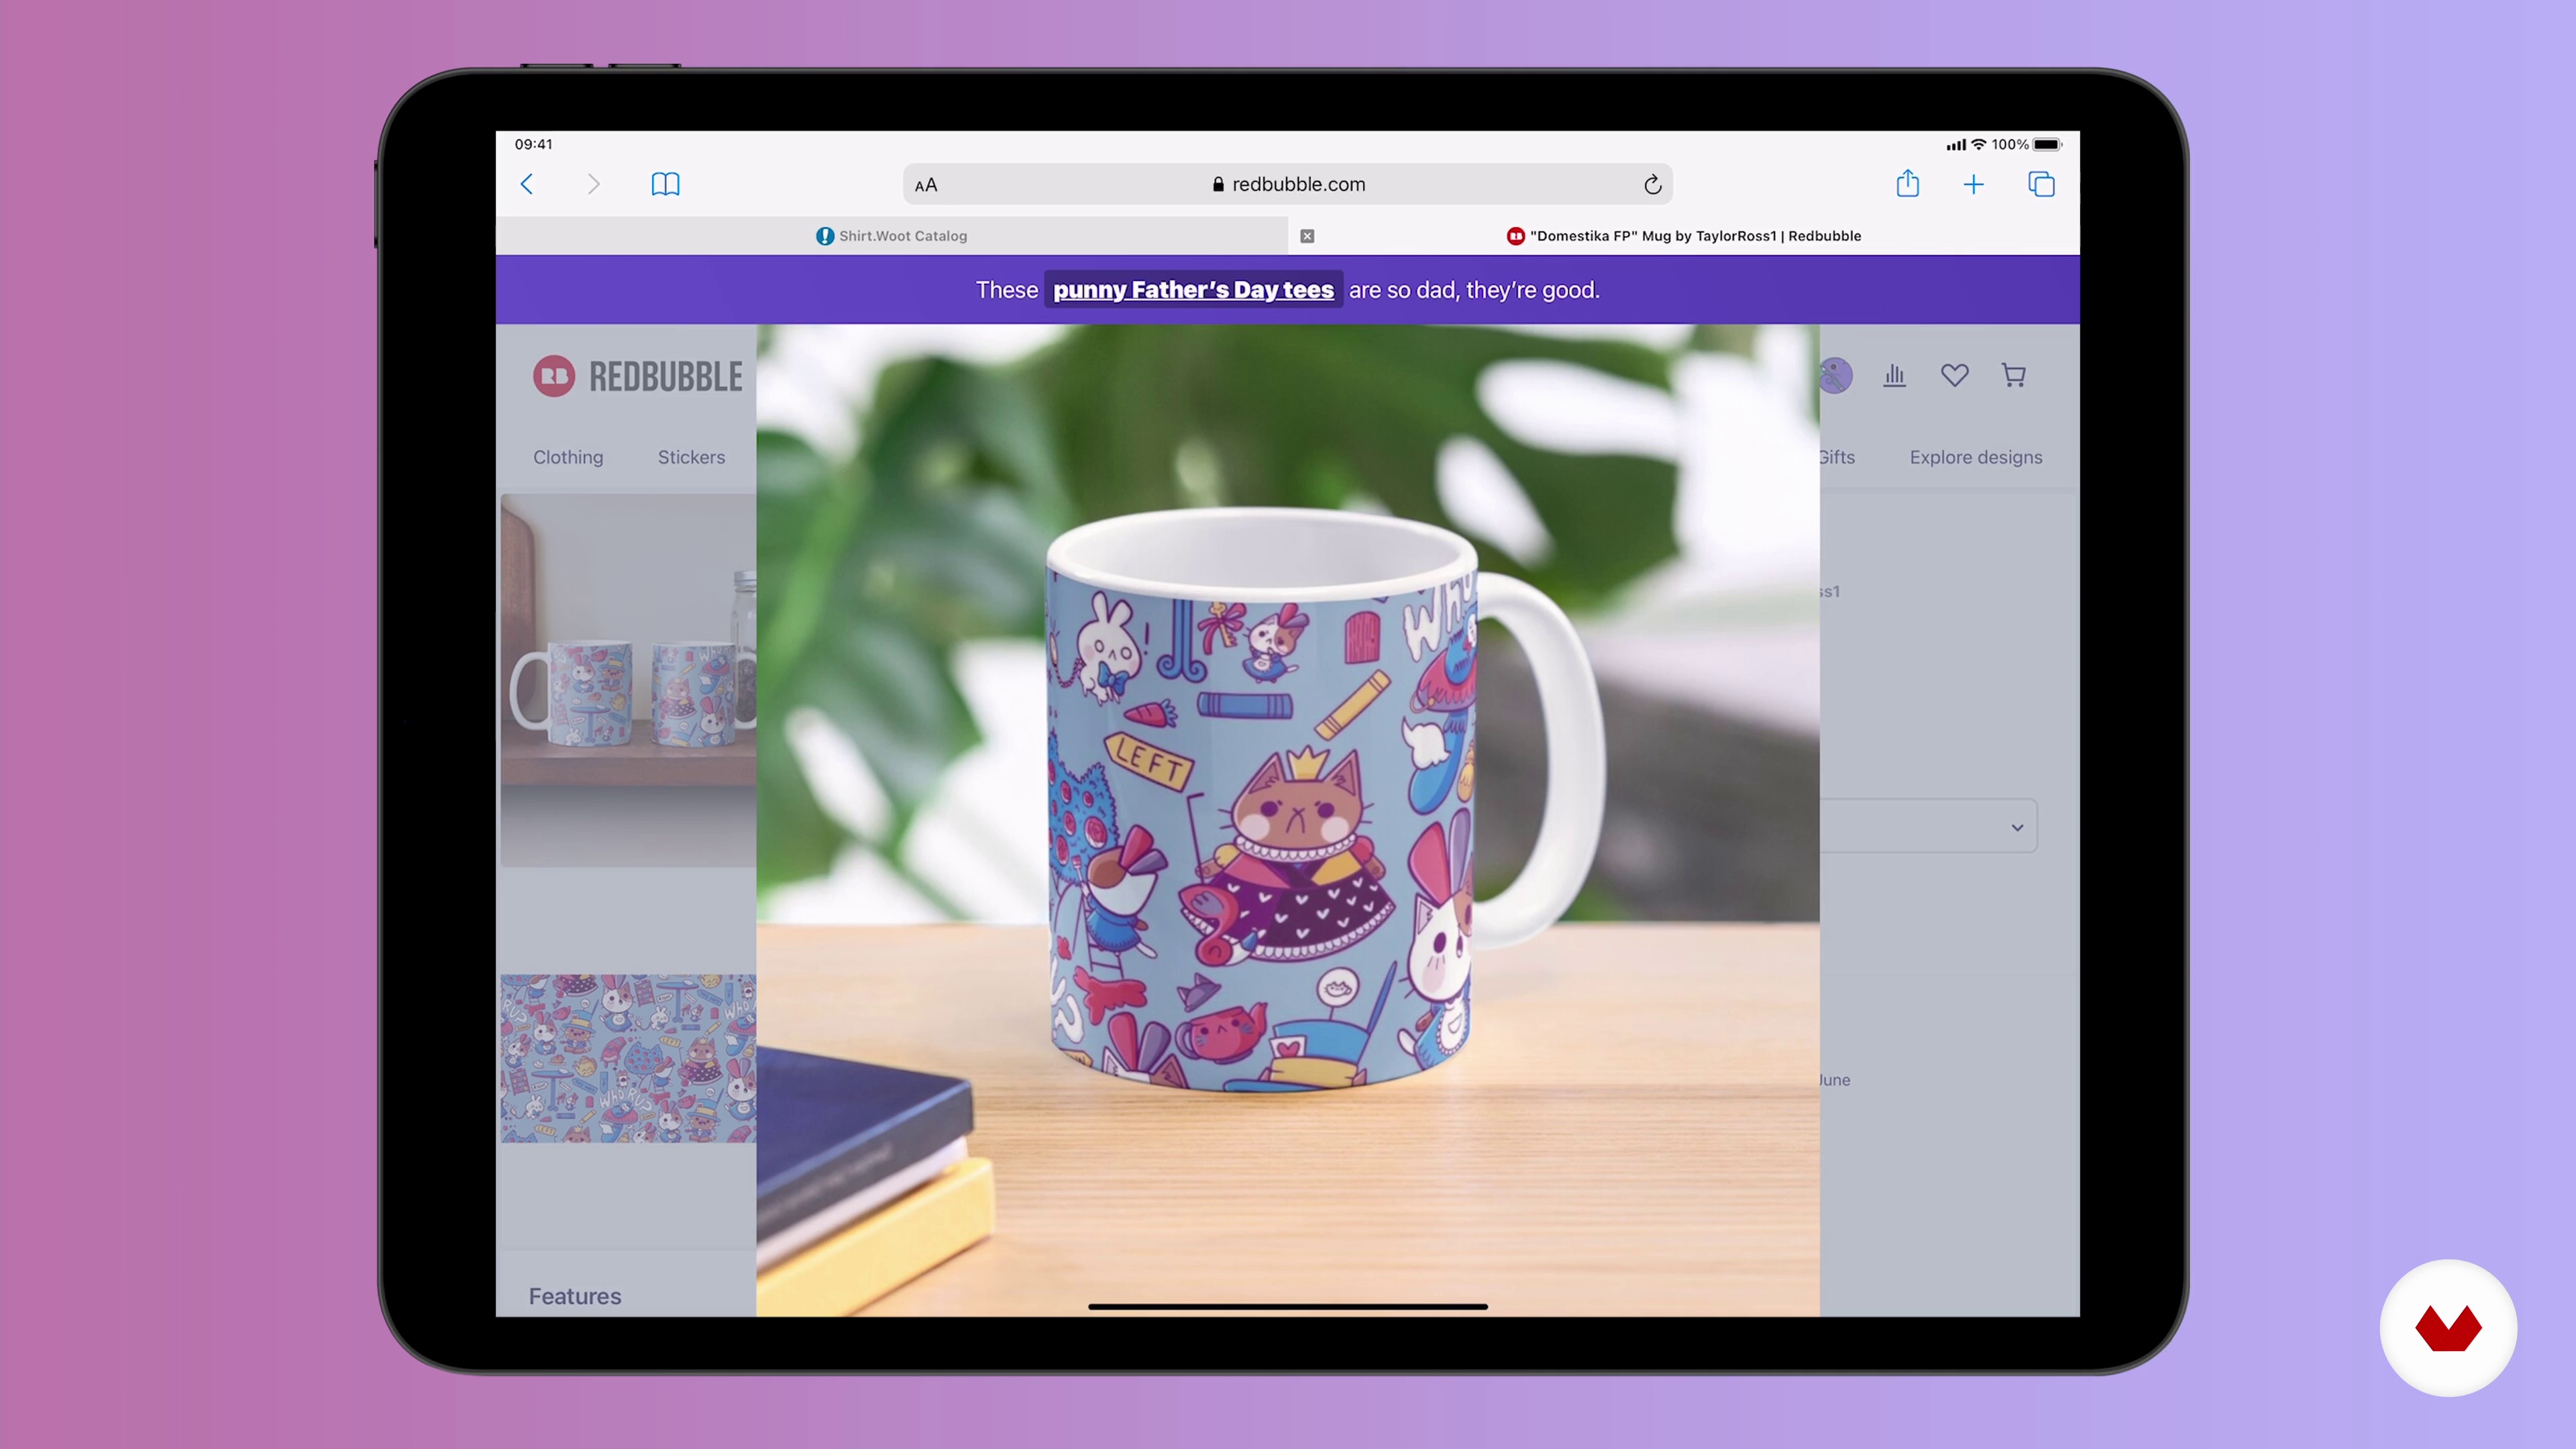The height and width of the screenshot is (1449, 2576).
Task: Open the Redbubble shopping cart
Action: pyautogui.click(x=2013, y=375)
